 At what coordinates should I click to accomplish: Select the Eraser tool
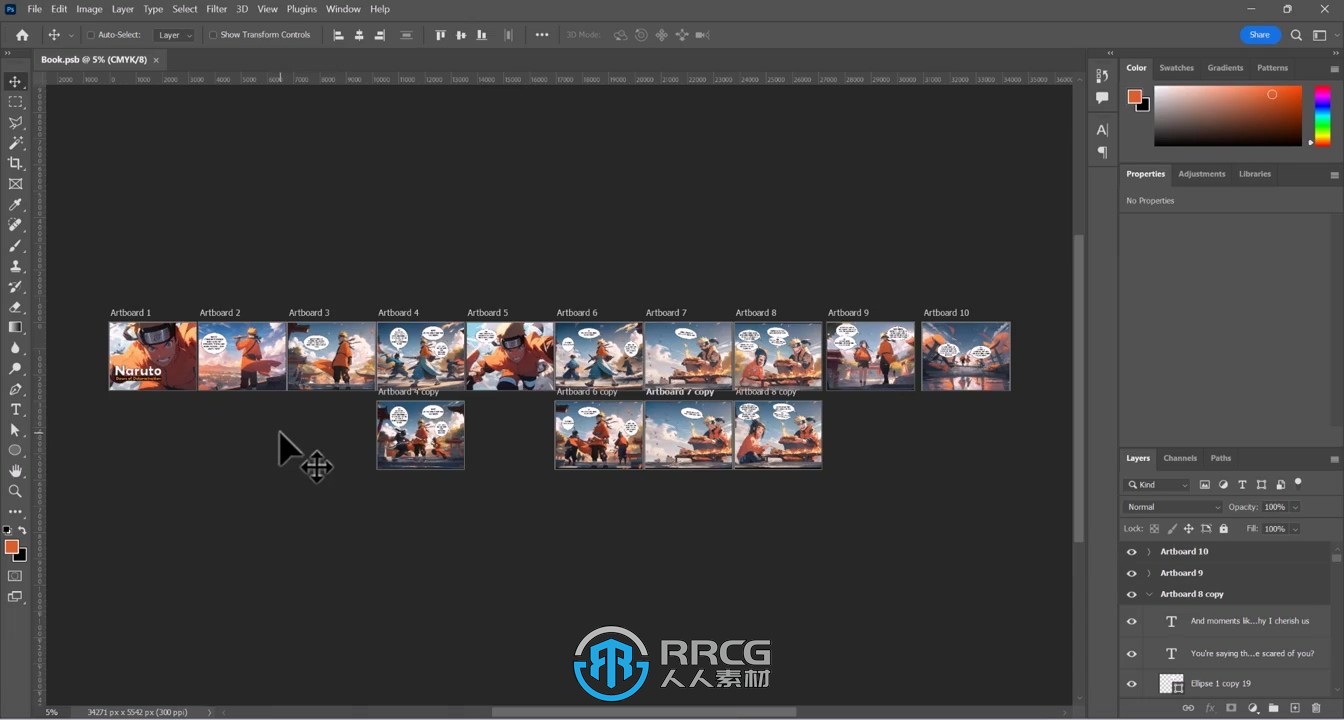[x=15, y=307]
